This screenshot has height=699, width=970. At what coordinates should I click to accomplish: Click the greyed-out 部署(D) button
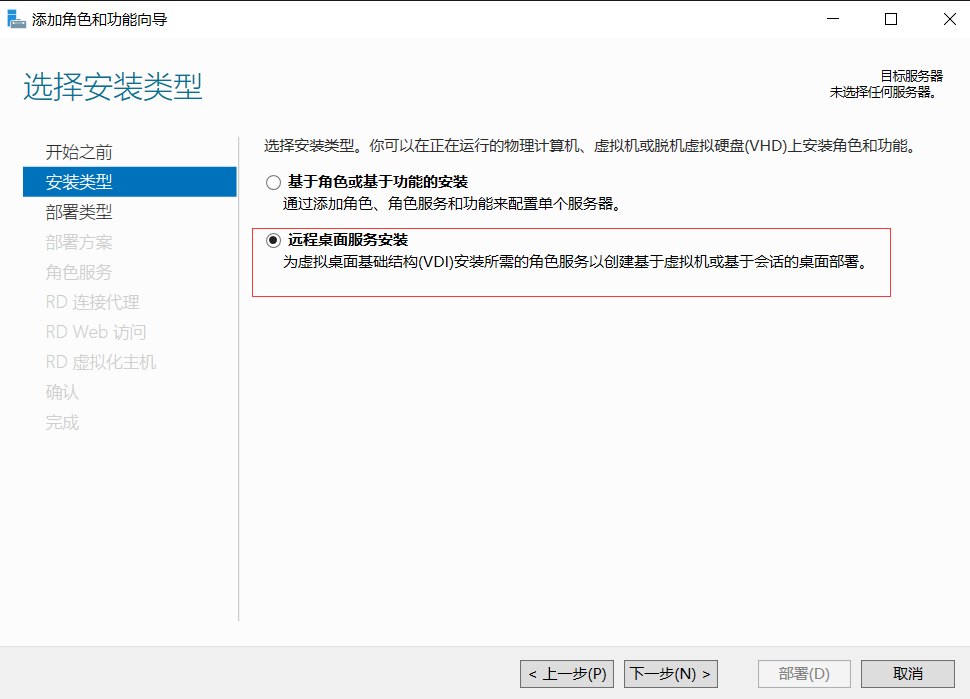804,674
